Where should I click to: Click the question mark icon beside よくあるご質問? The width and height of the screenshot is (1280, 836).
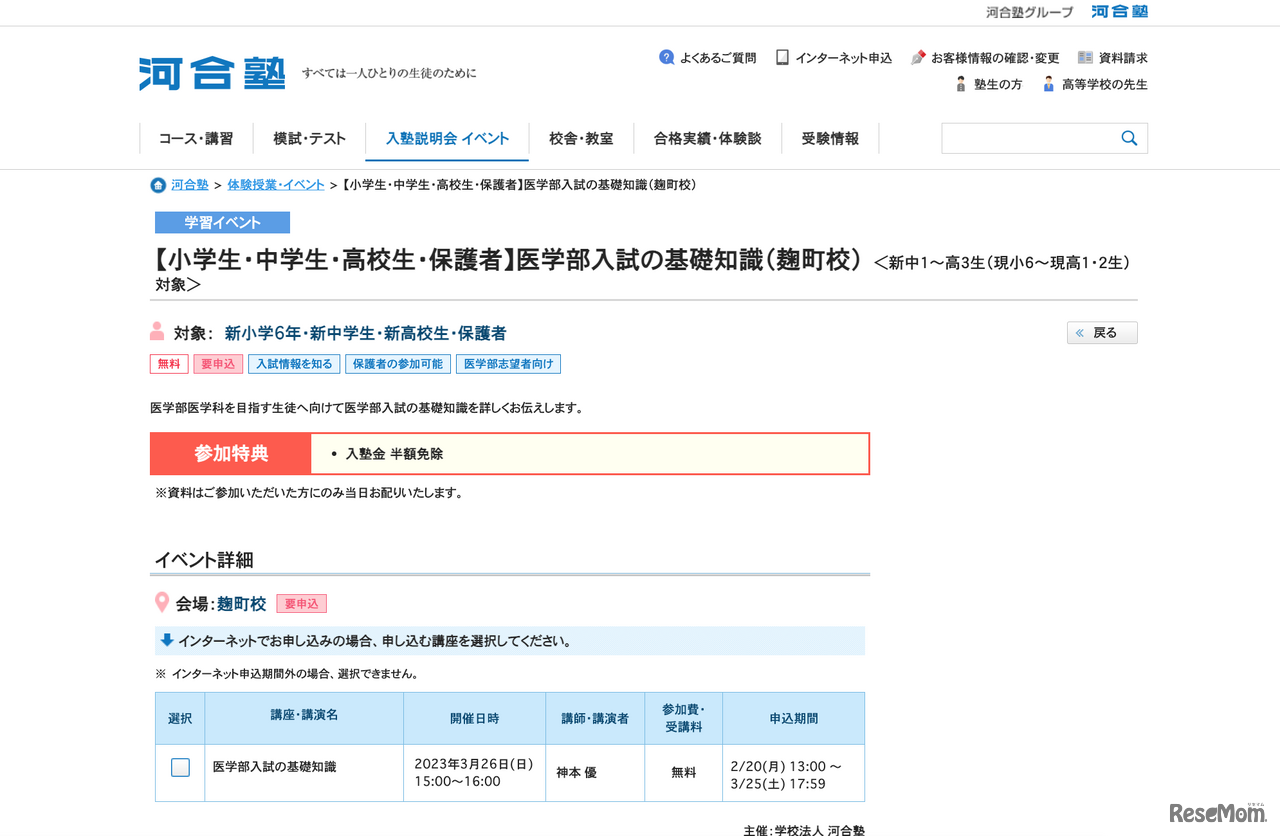click(x=667, y=57)
